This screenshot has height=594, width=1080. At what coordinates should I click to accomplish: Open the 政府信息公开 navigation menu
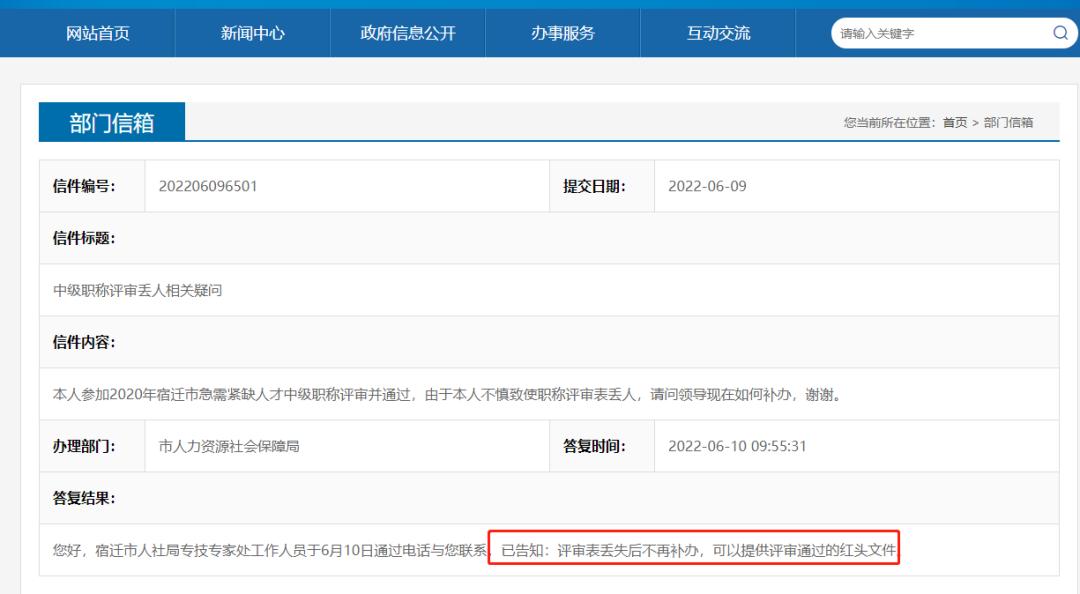(x=405, y=32)
